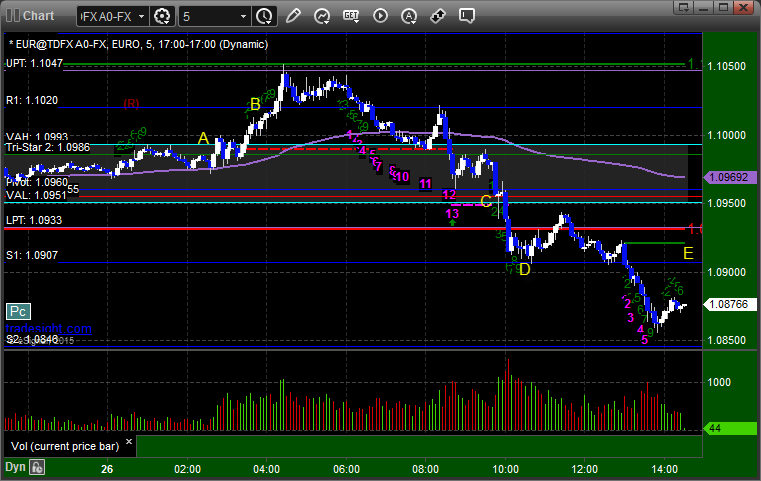Expand the 5 interval dropdown
761x481 pixels.
coord(243,17)
